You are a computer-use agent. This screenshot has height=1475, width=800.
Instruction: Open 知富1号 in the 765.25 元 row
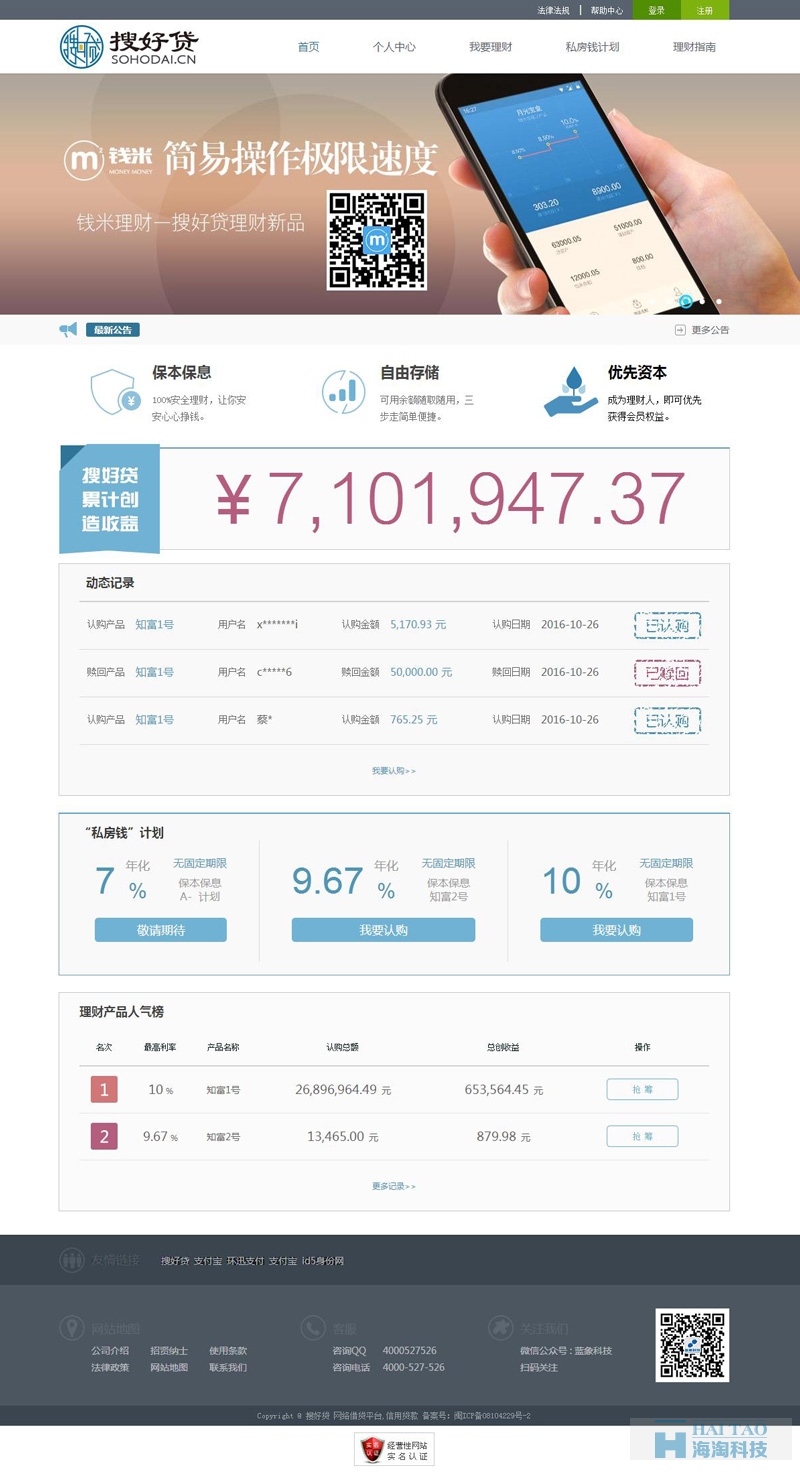click(x=155, y=720)
